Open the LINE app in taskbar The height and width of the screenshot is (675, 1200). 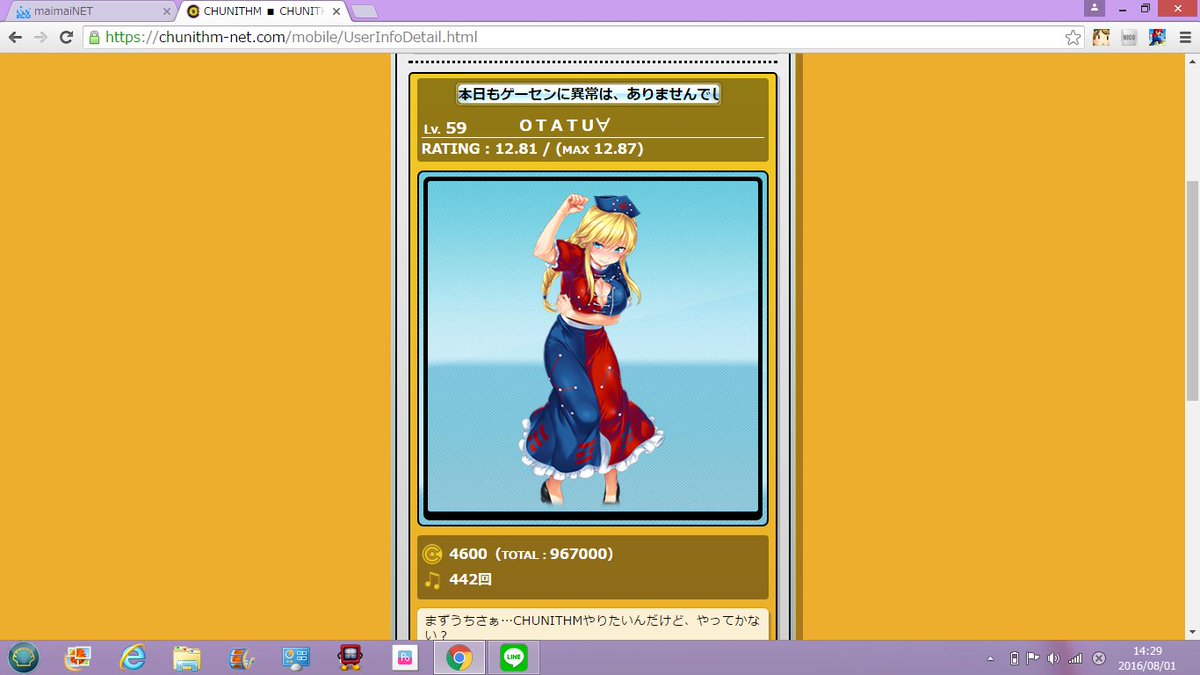coord(514,657)
